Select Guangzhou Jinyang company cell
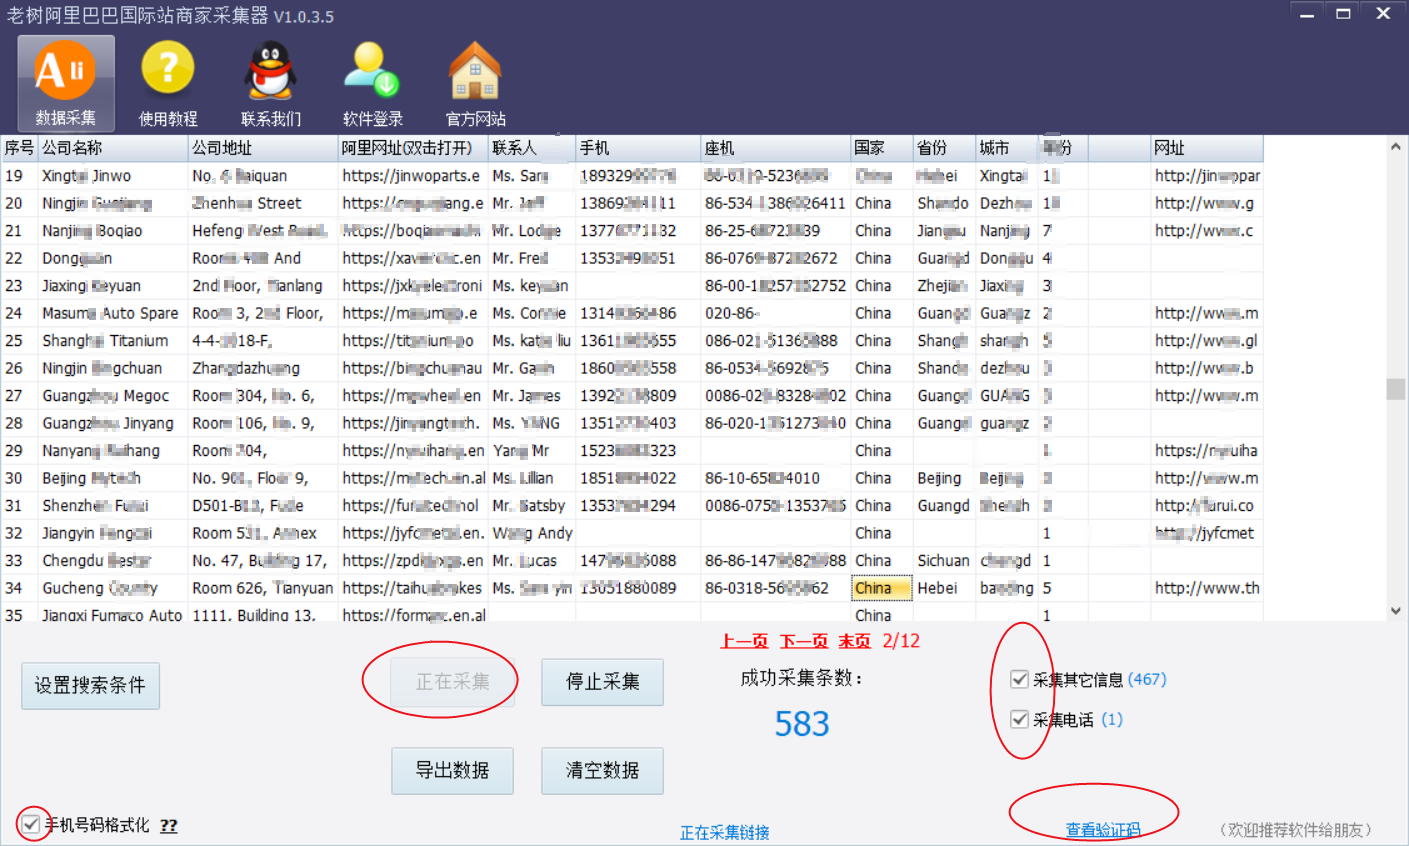The height and width of the screenshot is (846, 1409). (x=113, y=423)
